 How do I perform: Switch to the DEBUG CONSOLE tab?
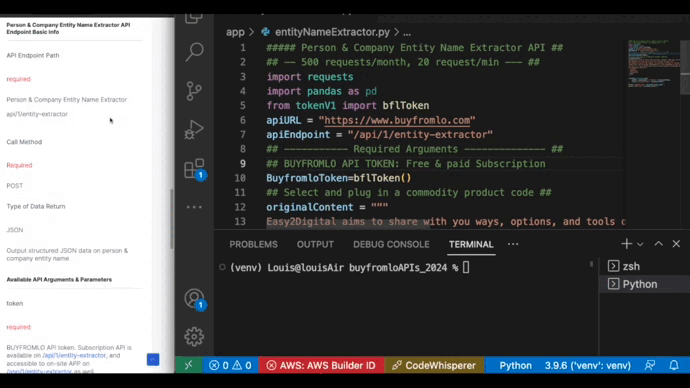pyautogui.click(x=391, y=245)
